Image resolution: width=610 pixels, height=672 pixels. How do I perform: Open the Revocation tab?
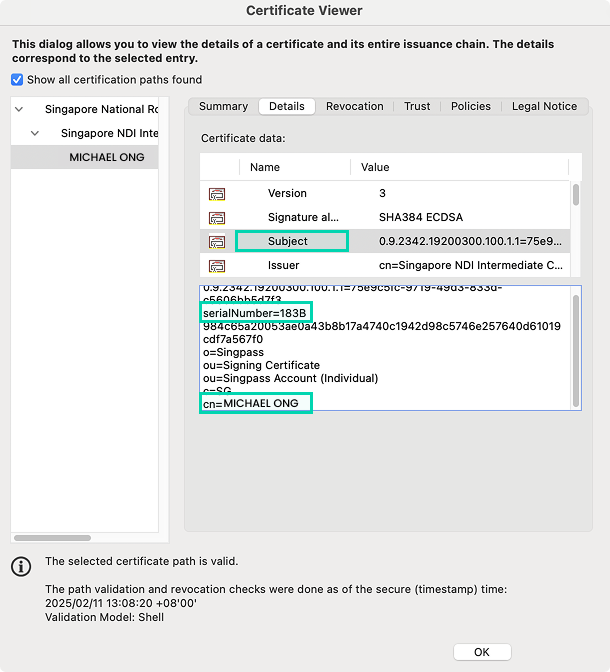(x=354, y=106)
